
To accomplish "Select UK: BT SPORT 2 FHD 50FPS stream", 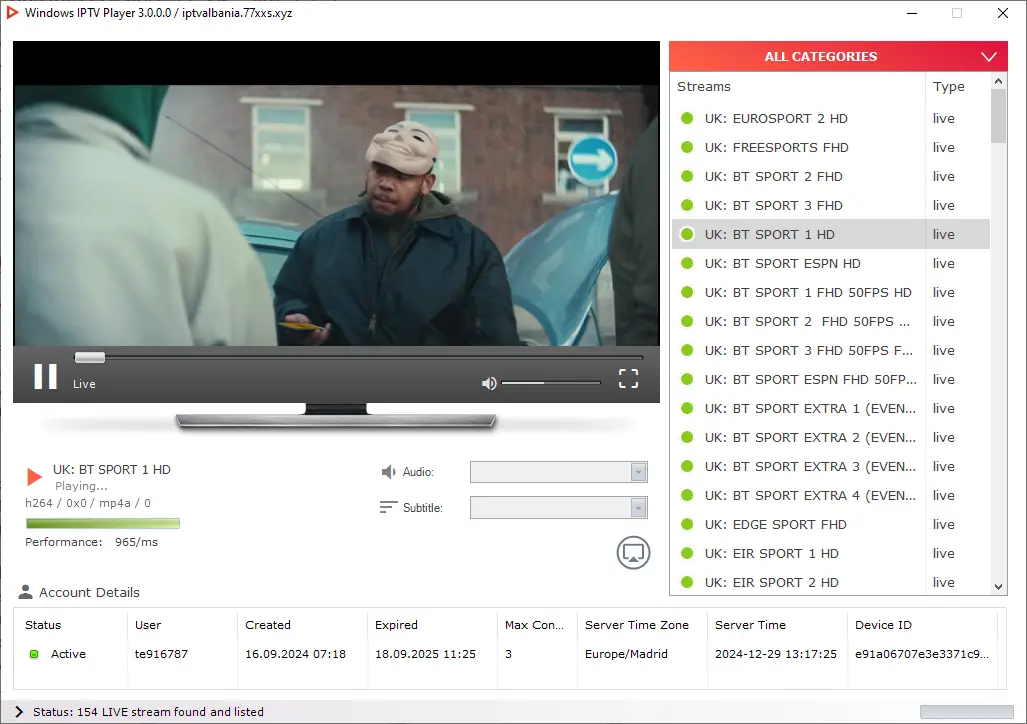I will coord(831,321).
